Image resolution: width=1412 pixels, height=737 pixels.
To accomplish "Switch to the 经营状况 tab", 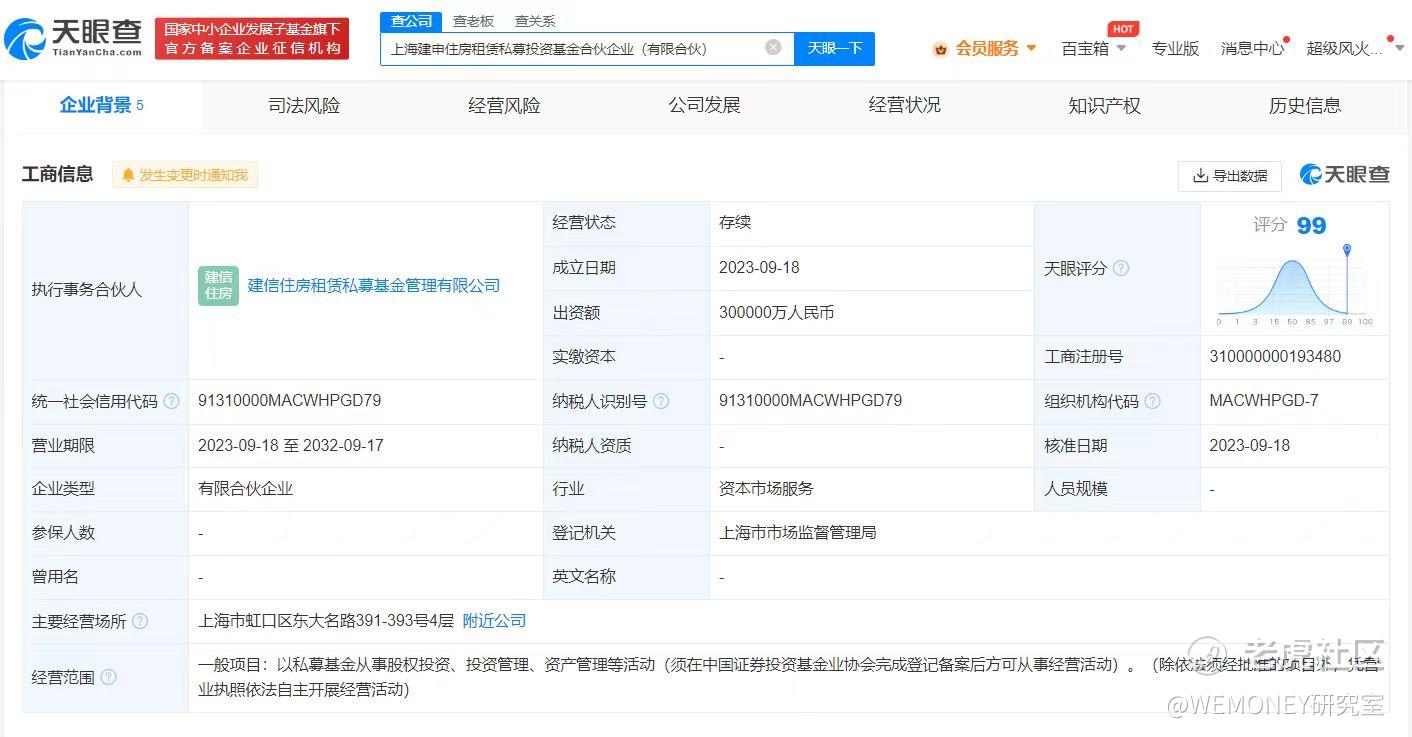I will pos(904,105).
